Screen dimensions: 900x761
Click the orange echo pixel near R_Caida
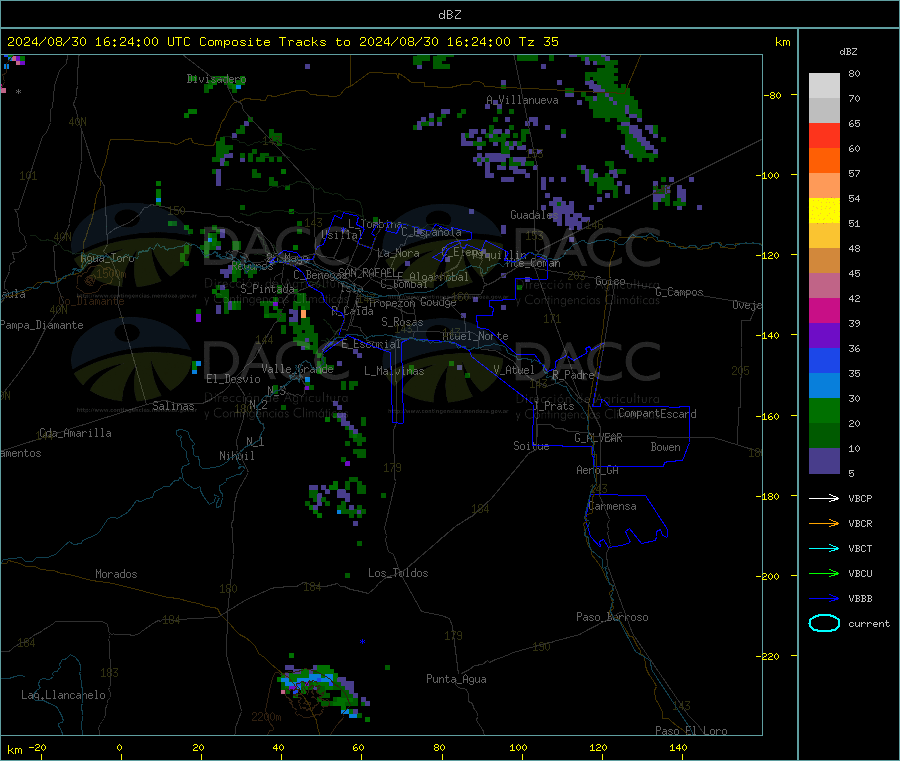[x=303, y=314]
